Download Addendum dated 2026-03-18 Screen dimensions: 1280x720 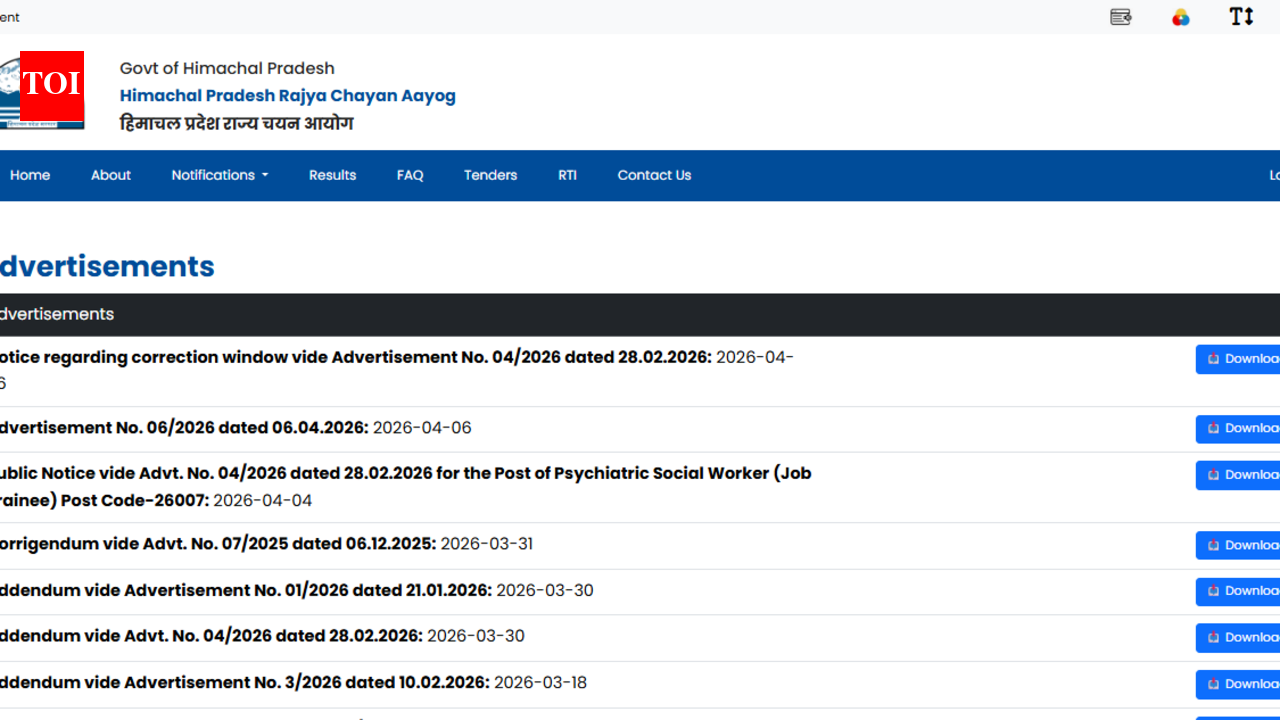(x=1240, y=684)
